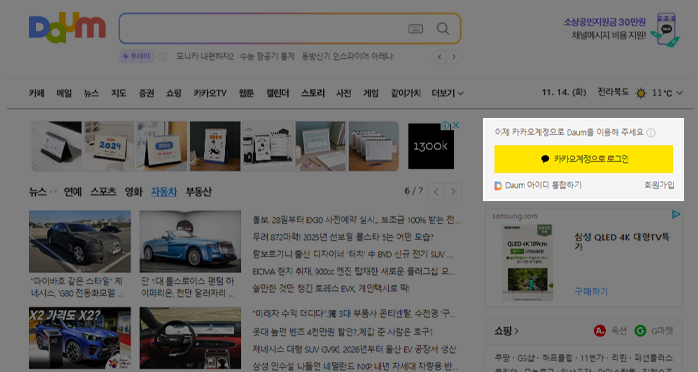
Task: Click the magnifier search icon
Action: point(443,28)
